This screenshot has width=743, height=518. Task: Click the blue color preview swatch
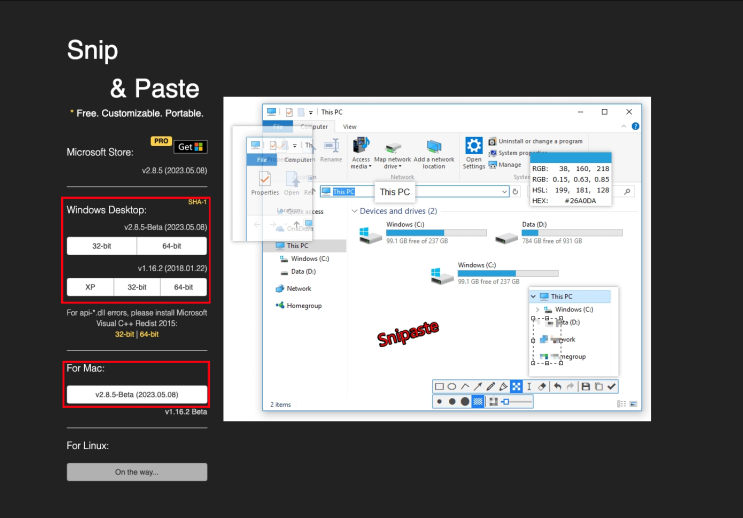(570, 158)
